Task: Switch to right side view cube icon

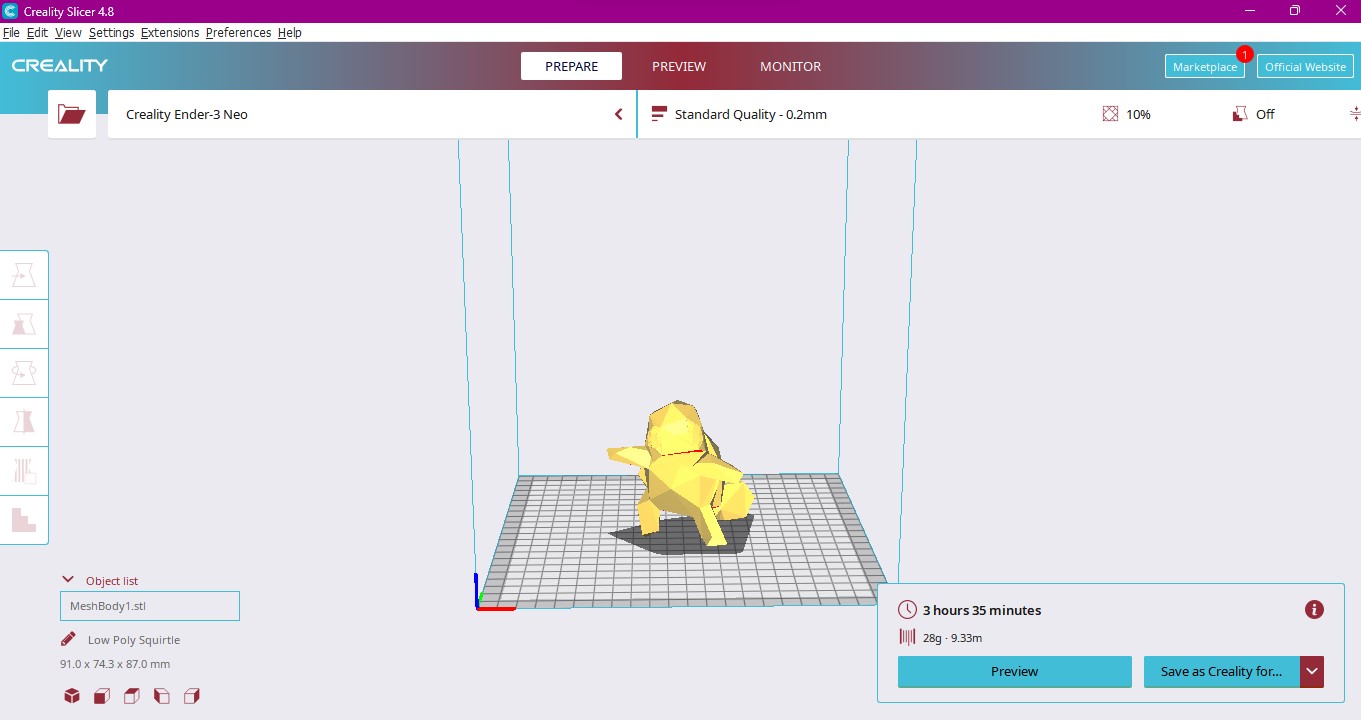Action: [x=192, y=696]
